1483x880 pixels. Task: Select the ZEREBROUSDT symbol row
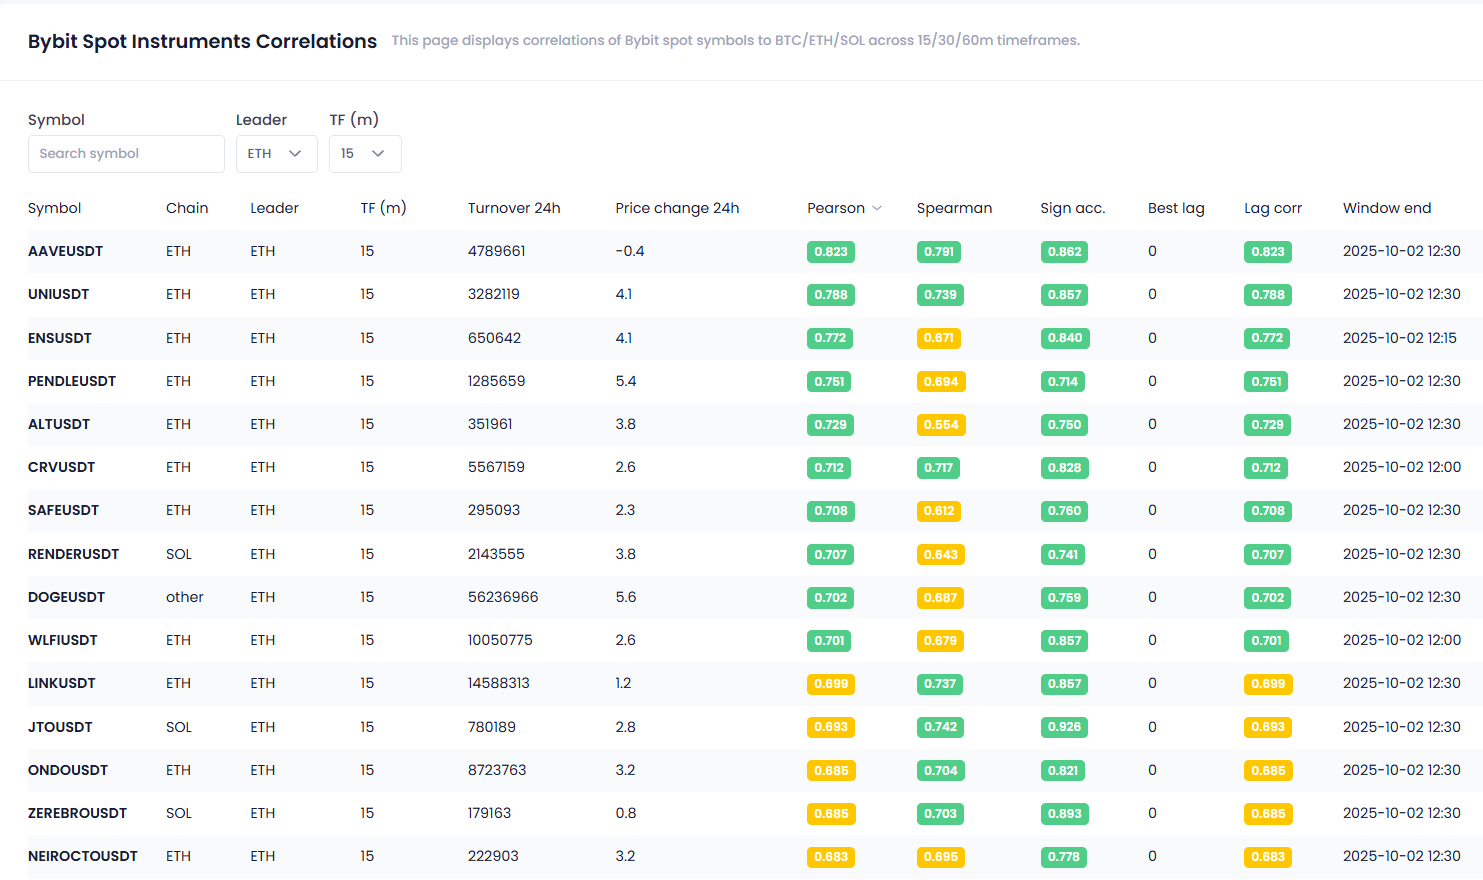(x=755, y=813)
